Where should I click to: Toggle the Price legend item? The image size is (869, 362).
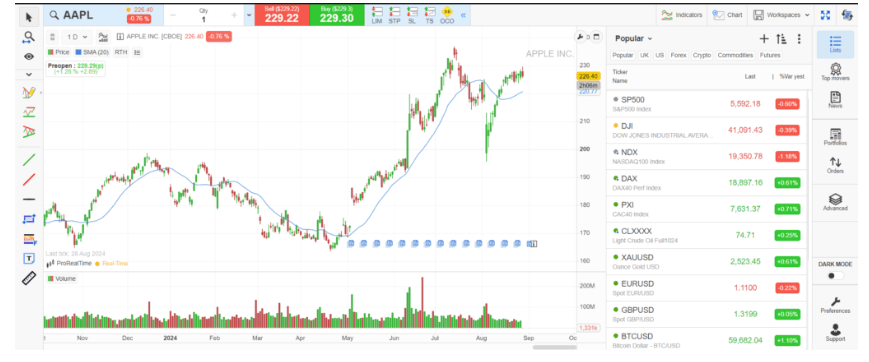pyautogui.click(x=59, y=52)
